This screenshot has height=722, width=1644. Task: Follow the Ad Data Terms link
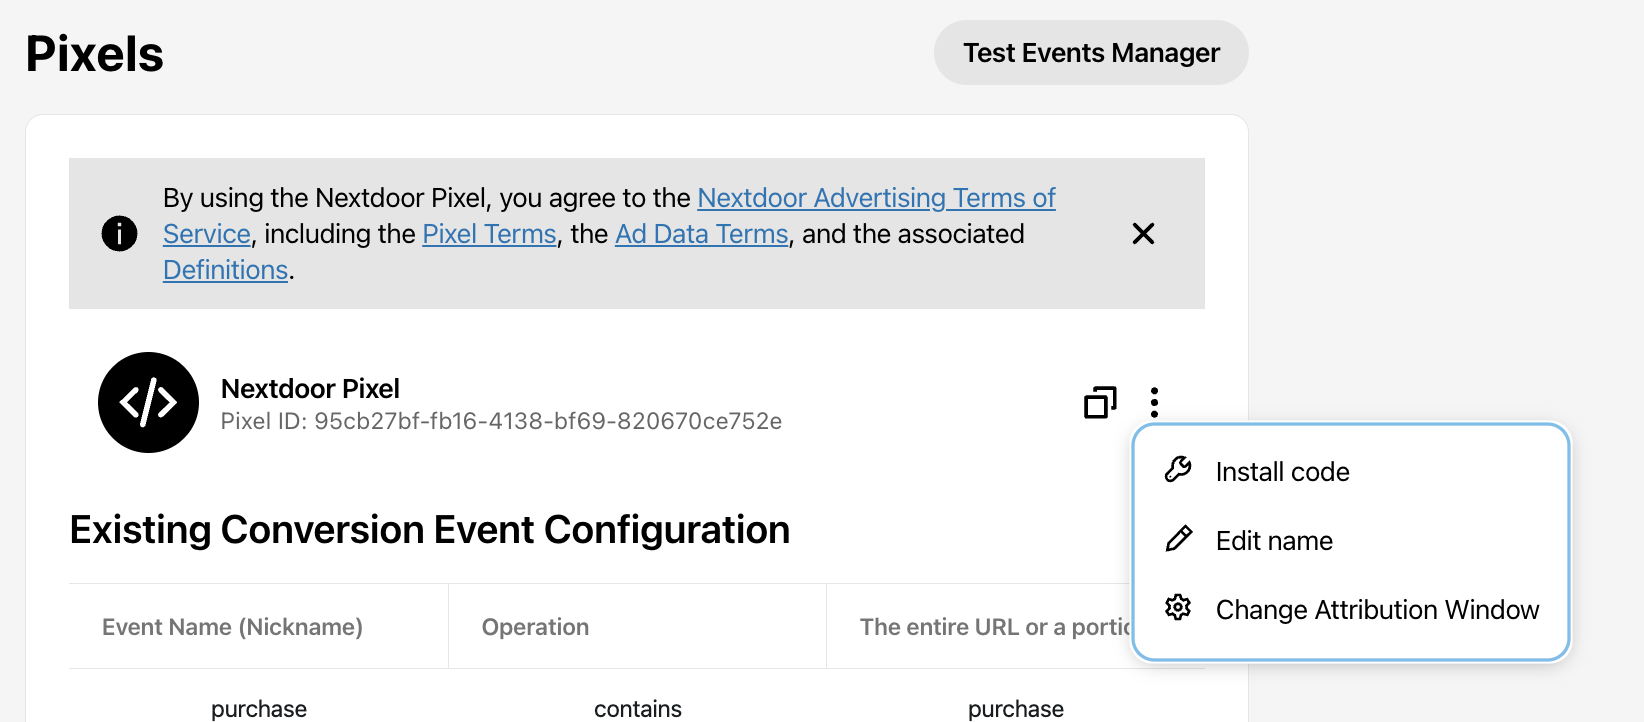(701, 234)
